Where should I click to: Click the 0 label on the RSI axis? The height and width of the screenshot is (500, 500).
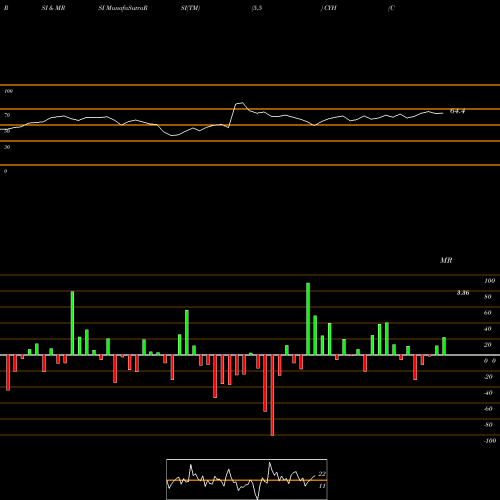5,171
